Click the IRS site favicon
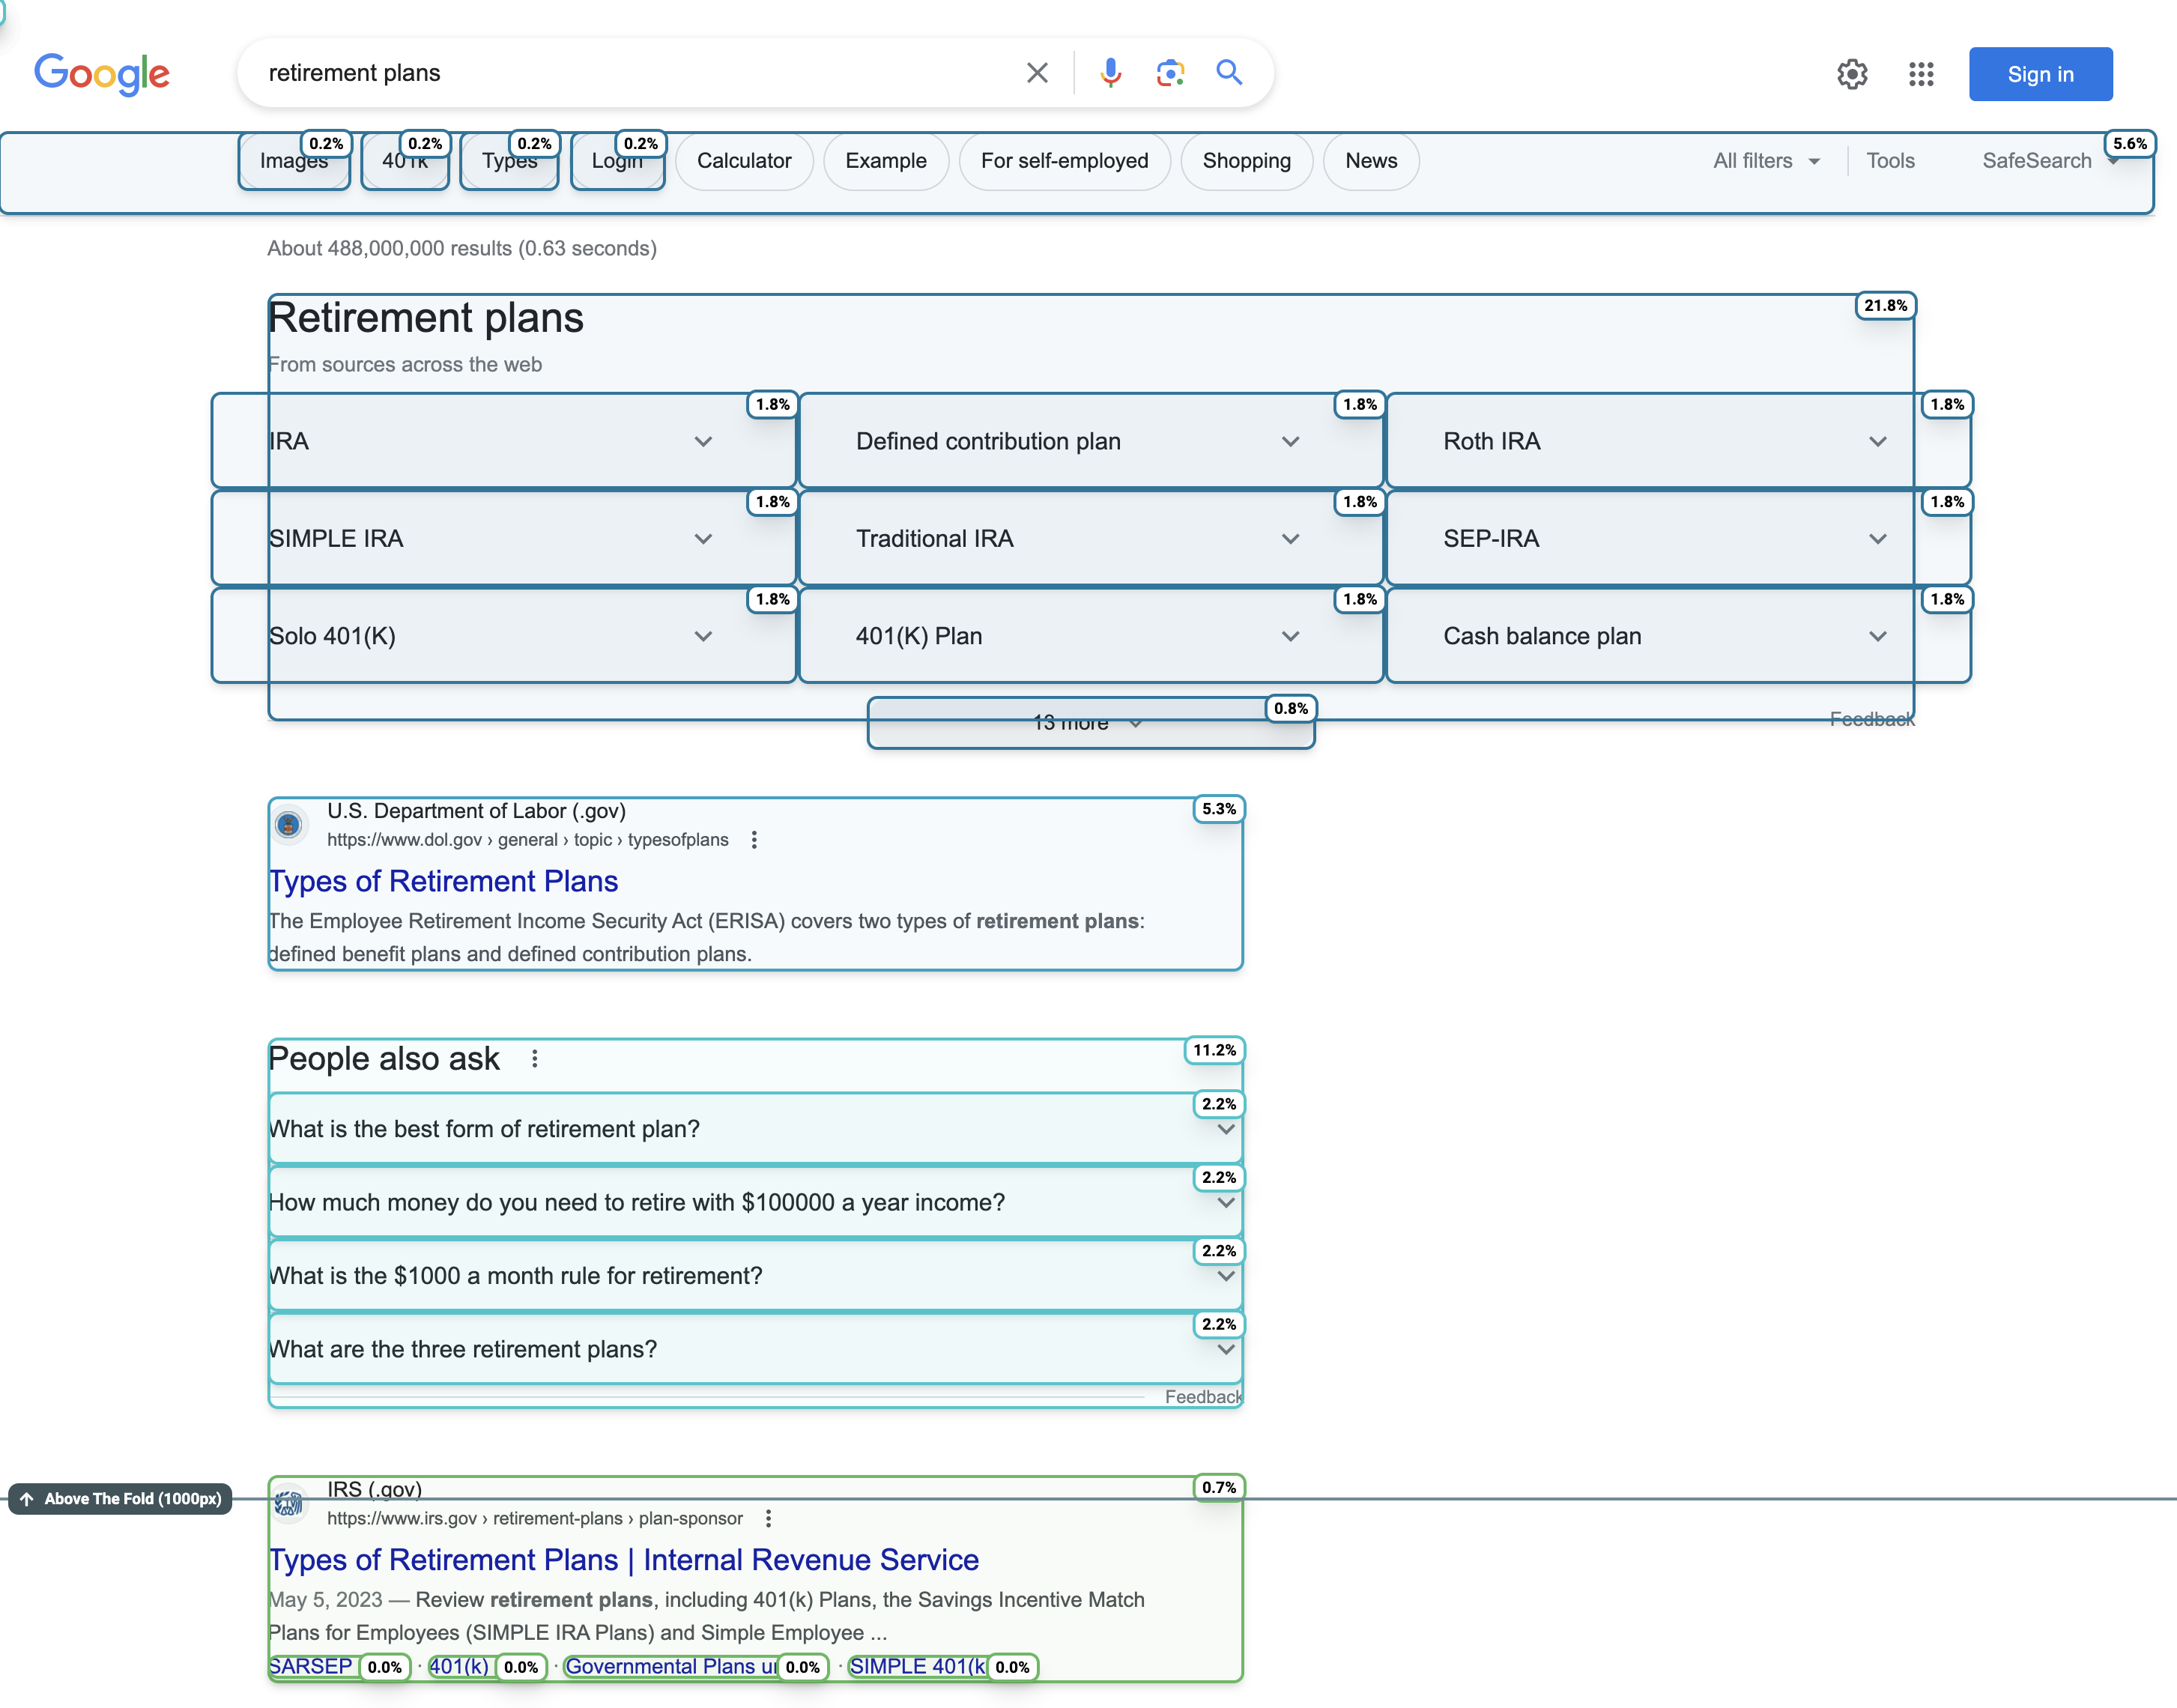This screenshot has width=2177, height=1708. tap(289, 1503)
